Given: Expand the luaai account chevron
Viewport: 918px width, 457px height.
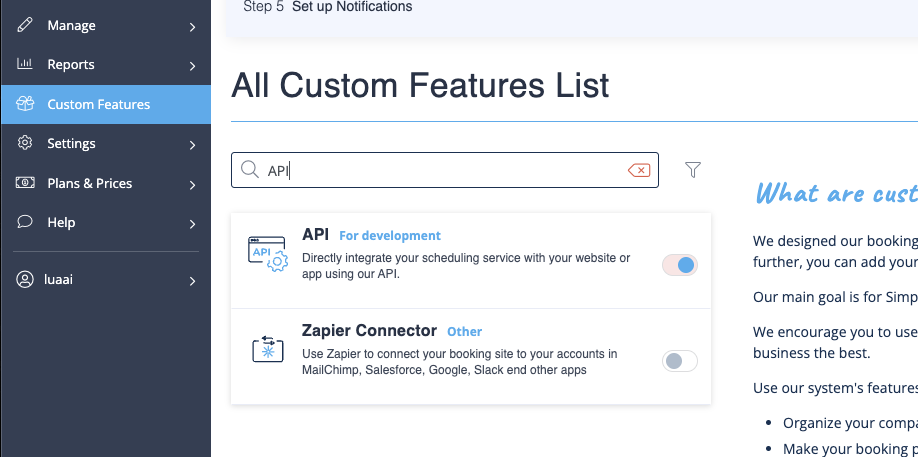Looking at the screenshot, I should tap(192, 281).
